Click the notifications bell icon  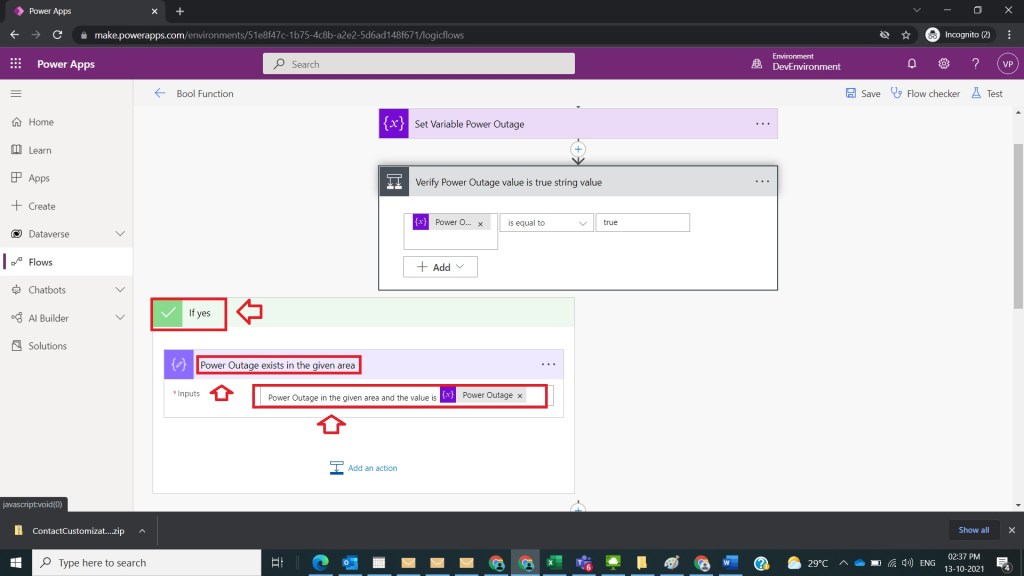click(912, 64)
